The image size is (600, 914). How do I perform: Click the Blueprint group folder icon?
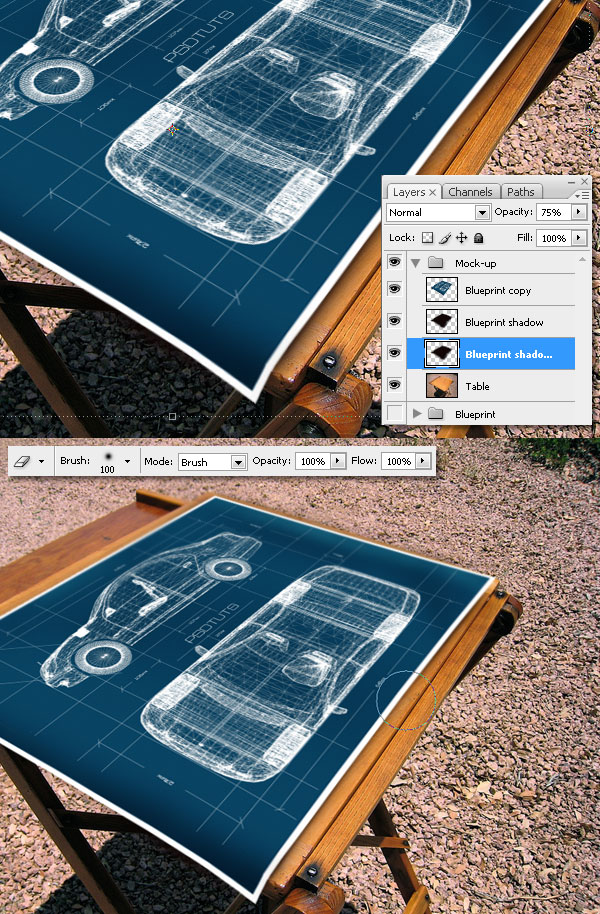coord(434,413)
